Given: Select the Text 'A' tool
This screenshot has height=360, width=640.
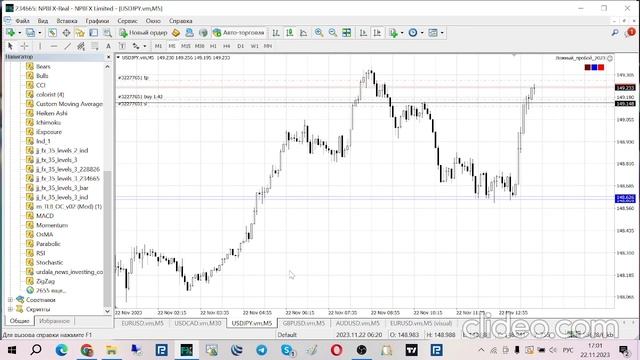Looking at the screenshot, I should point(108,46).
